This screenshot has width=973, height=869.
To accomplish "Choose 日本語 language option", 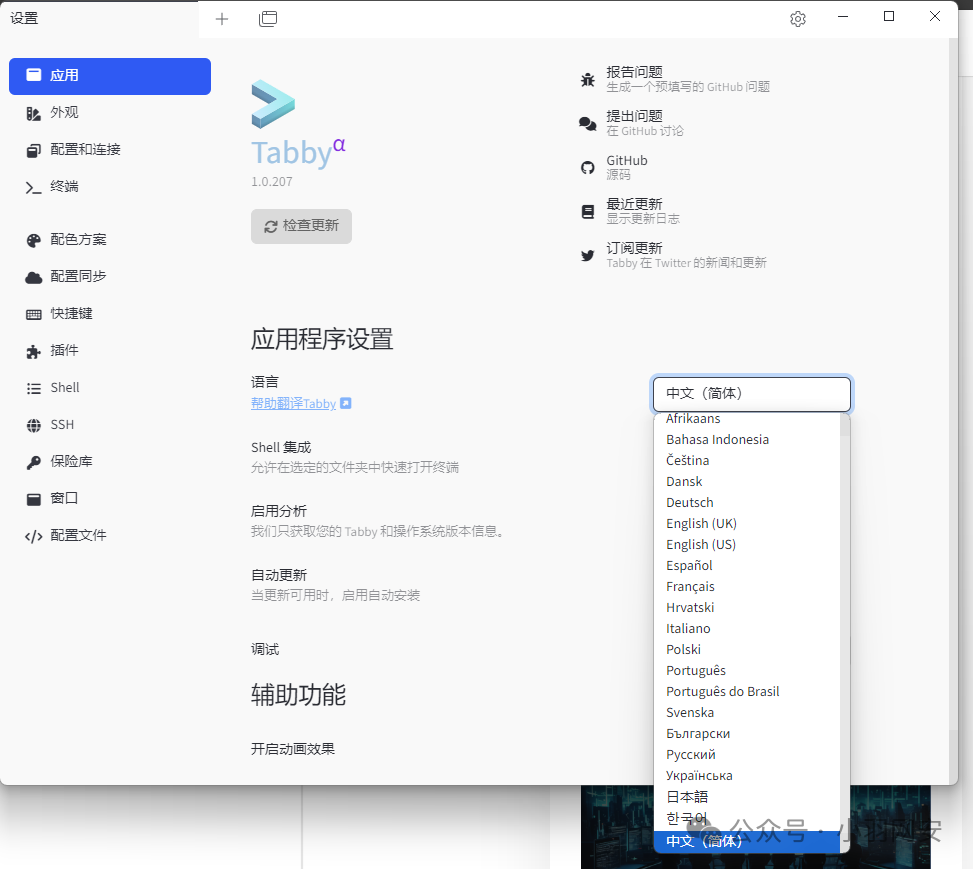I will coord(747,797).
